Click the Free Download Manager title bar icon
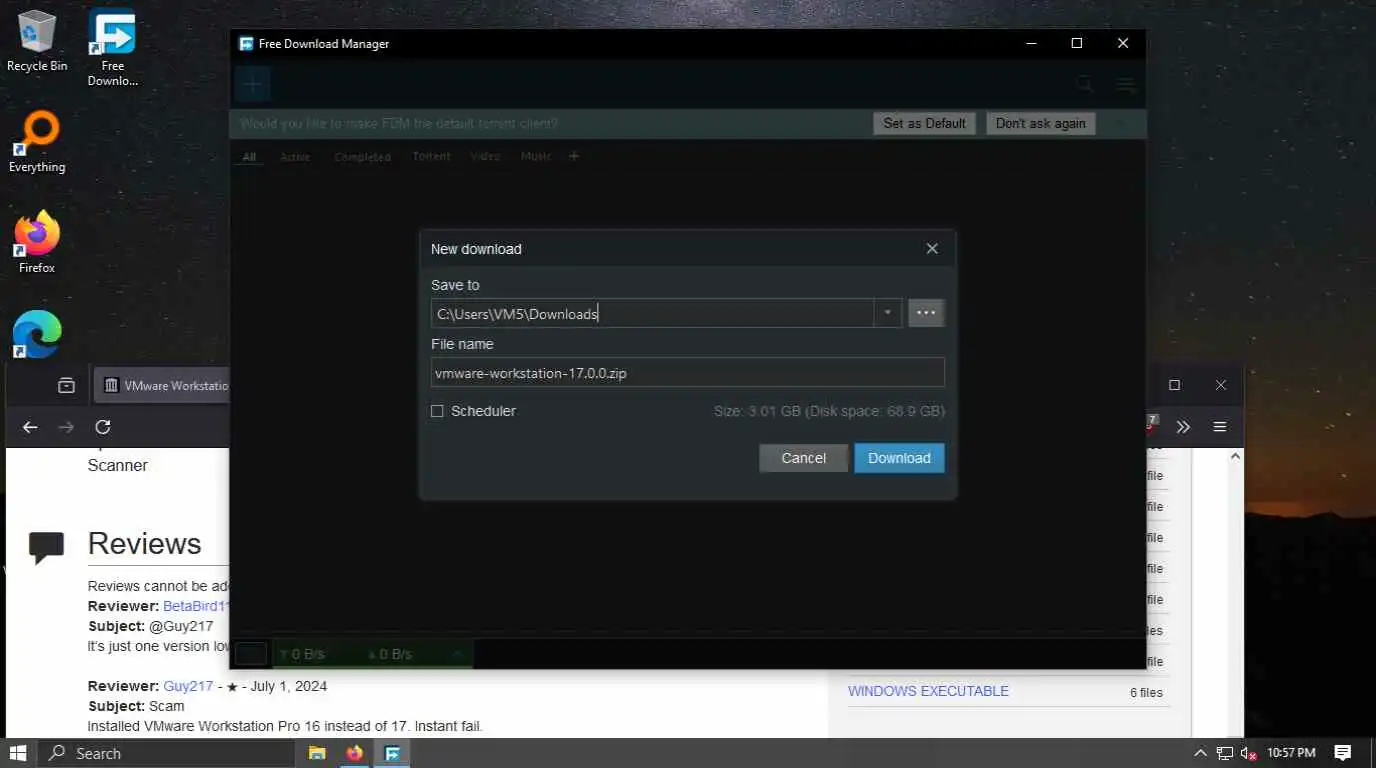The height and width of the screenshot is (768, 1376). pos(246,43)
